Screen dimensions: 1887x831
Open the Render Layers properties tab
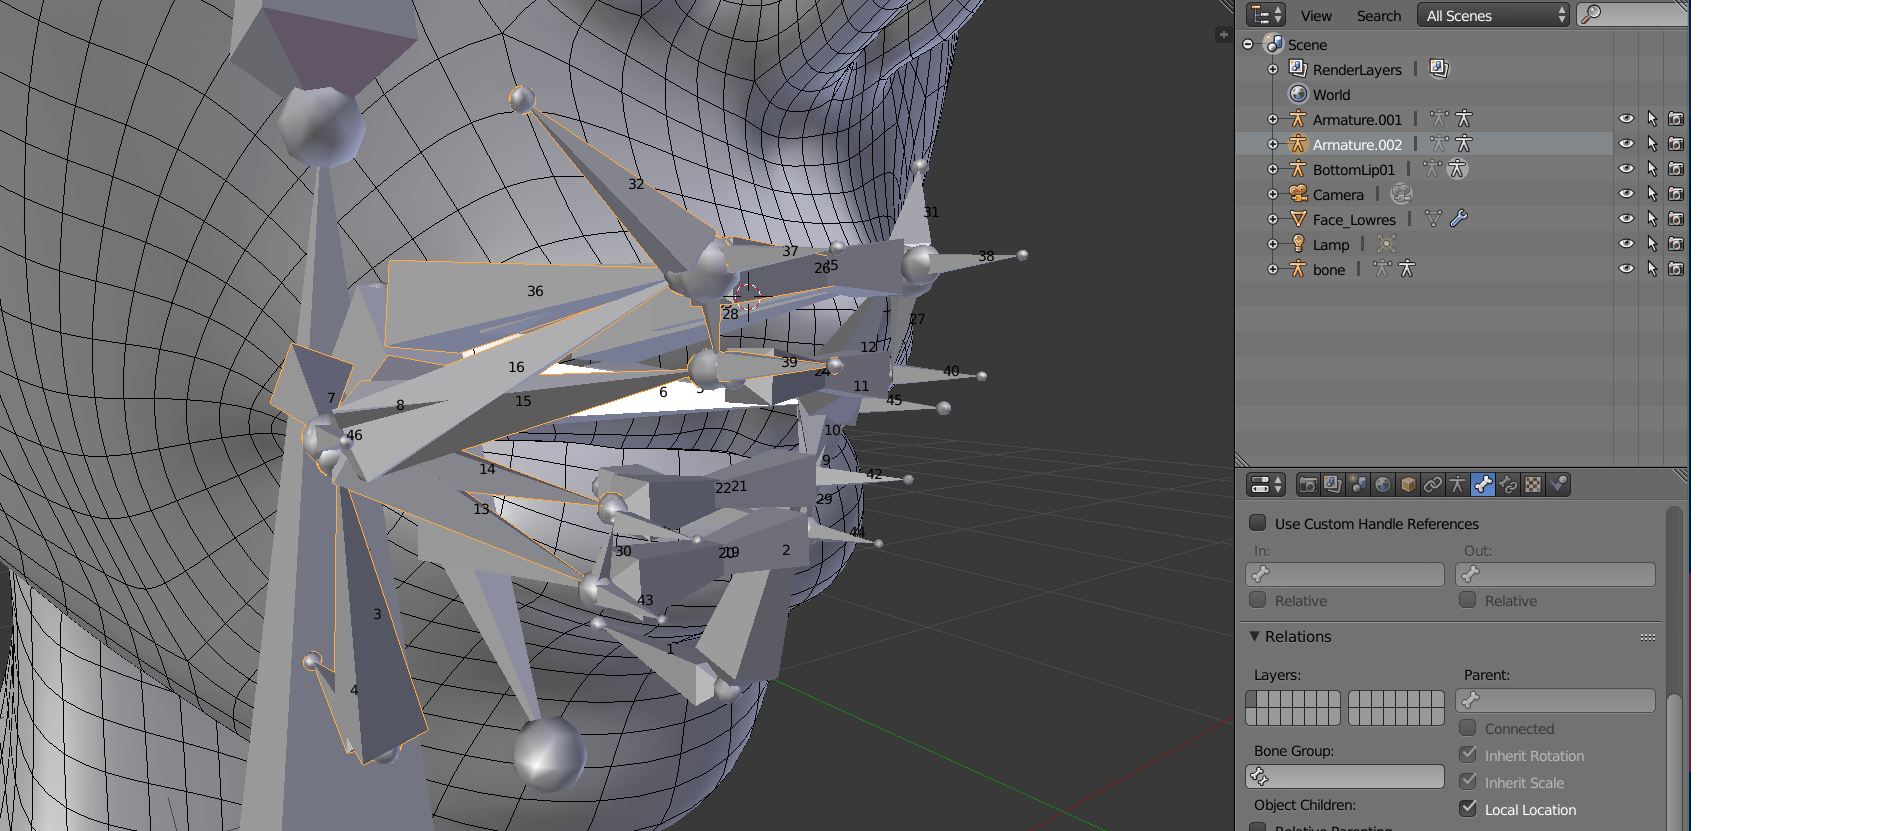(x=1333, y=485)
